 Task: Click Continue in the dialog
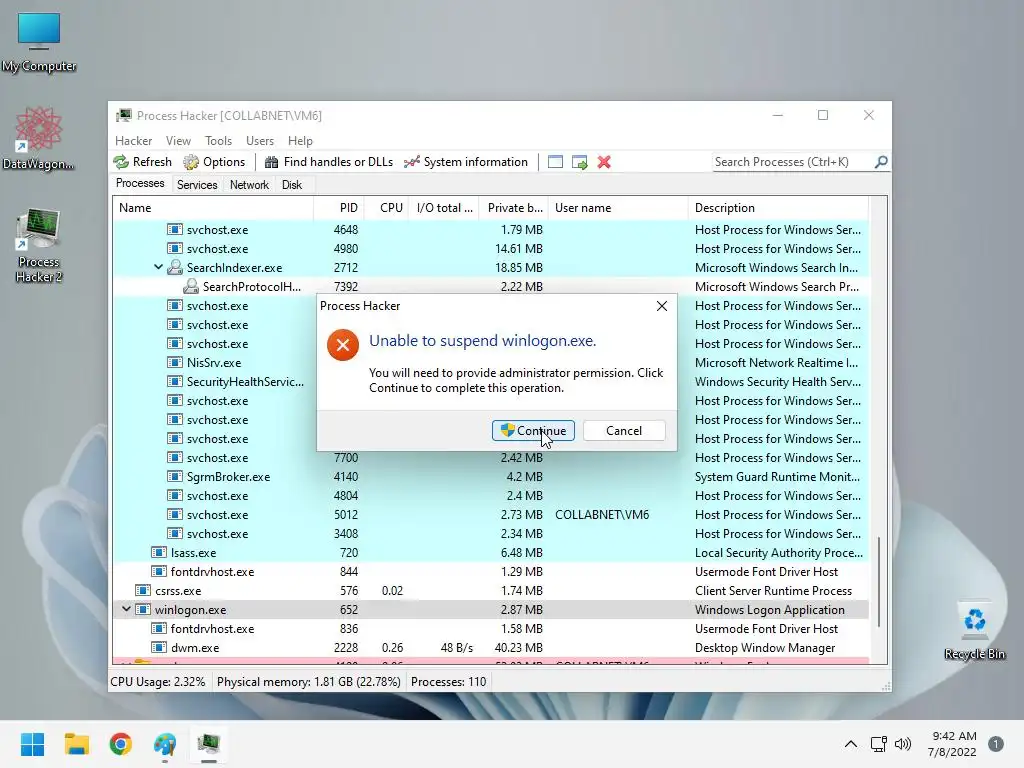[534, 430]
